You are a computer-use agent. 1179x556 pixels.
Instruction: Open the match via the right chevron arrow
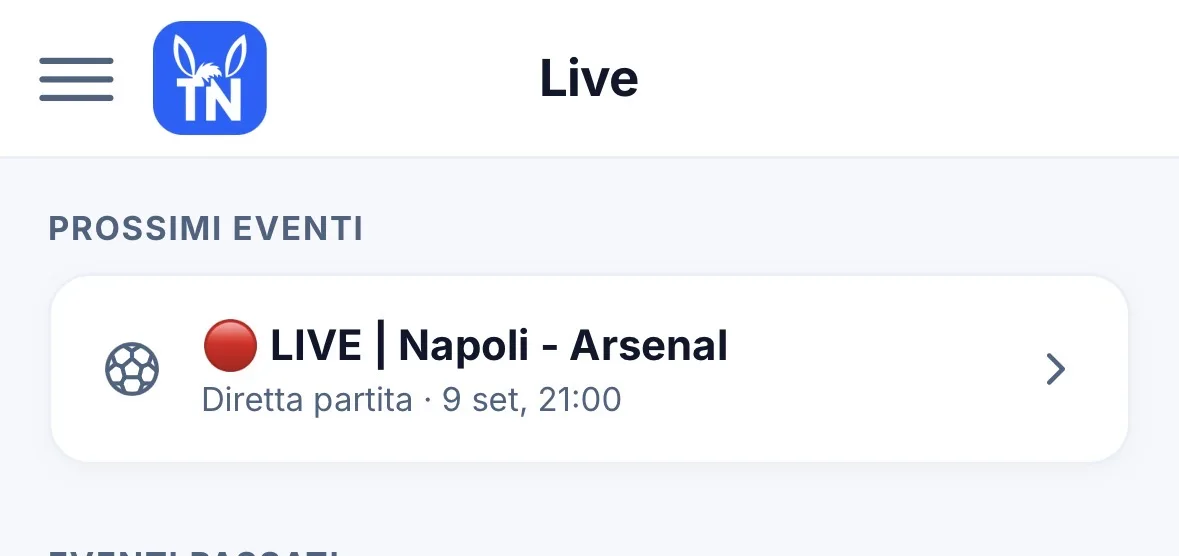tap(1056, 369)
